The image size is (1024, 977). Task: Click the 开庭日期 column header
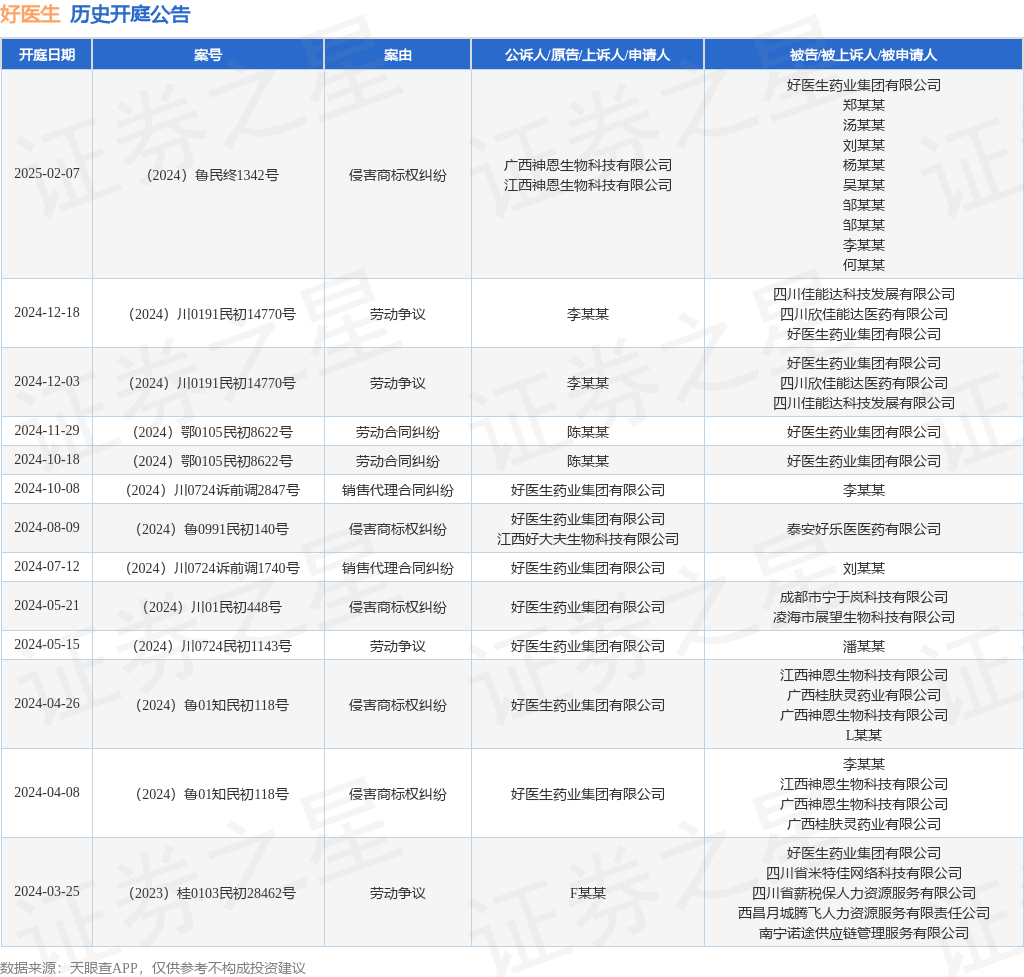tap(46, 55)
